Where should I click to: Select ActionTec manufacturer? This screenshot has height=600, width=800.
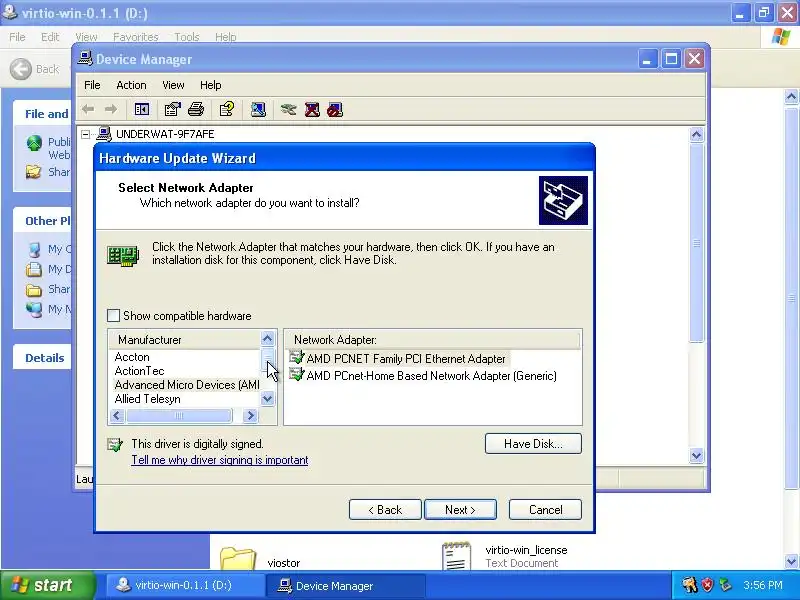(x=139, y=371)
